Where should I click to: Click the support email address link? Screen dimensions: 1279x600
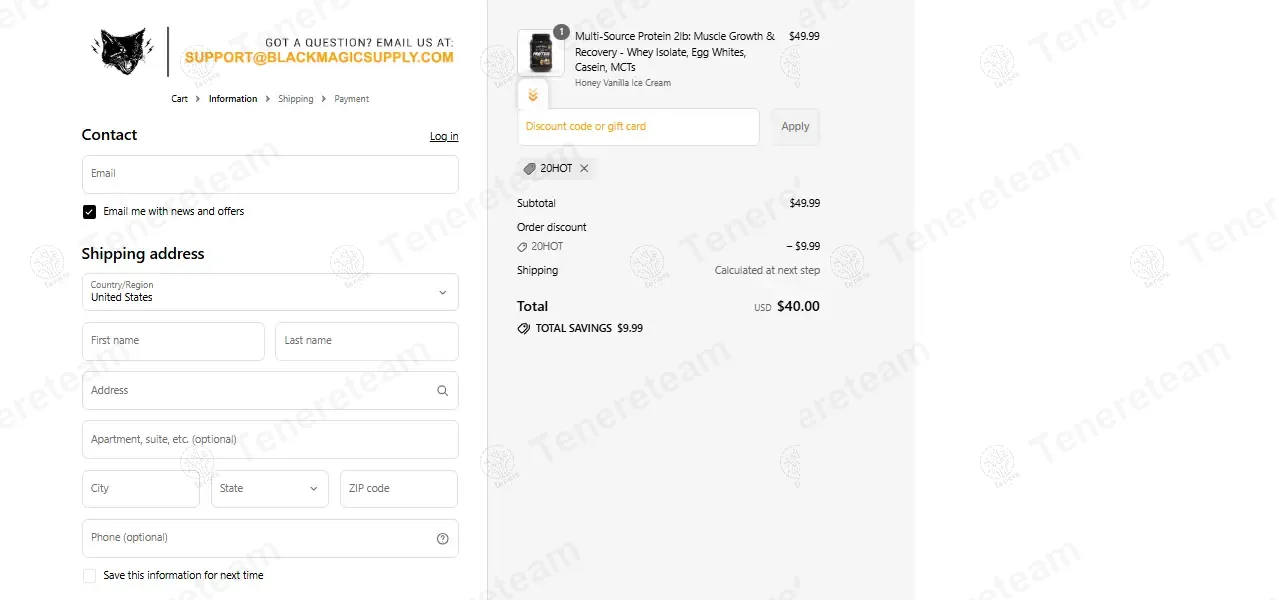coord(318,58)
